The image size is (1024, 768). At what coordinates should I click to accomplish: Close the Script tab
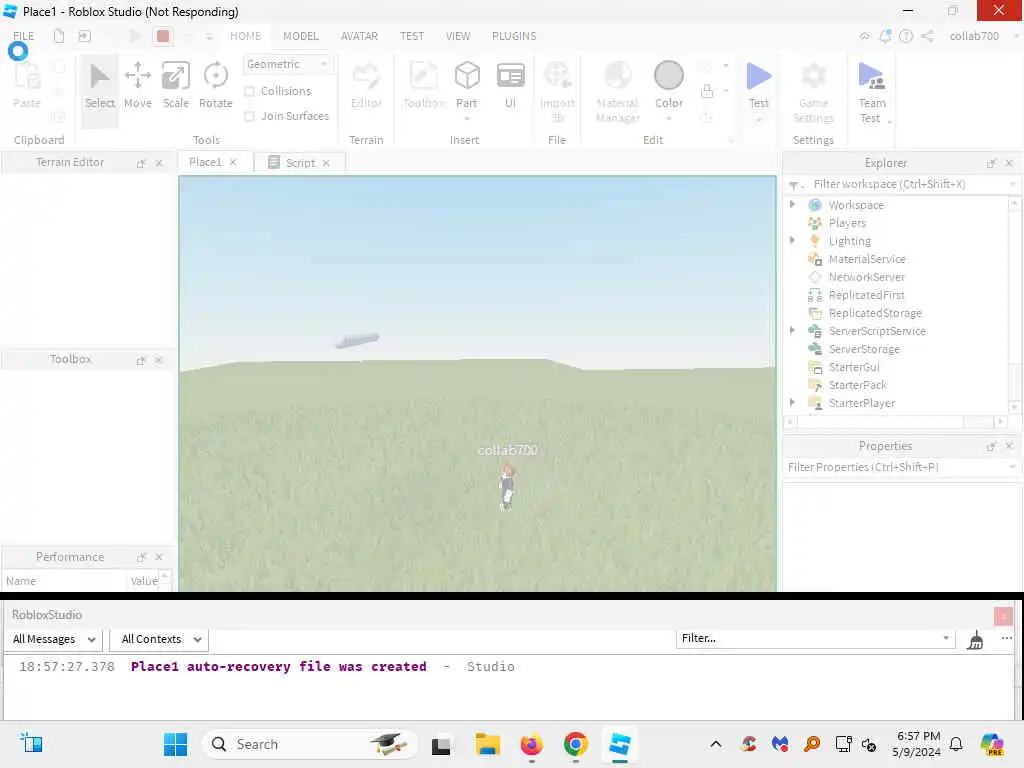[326, 163]
